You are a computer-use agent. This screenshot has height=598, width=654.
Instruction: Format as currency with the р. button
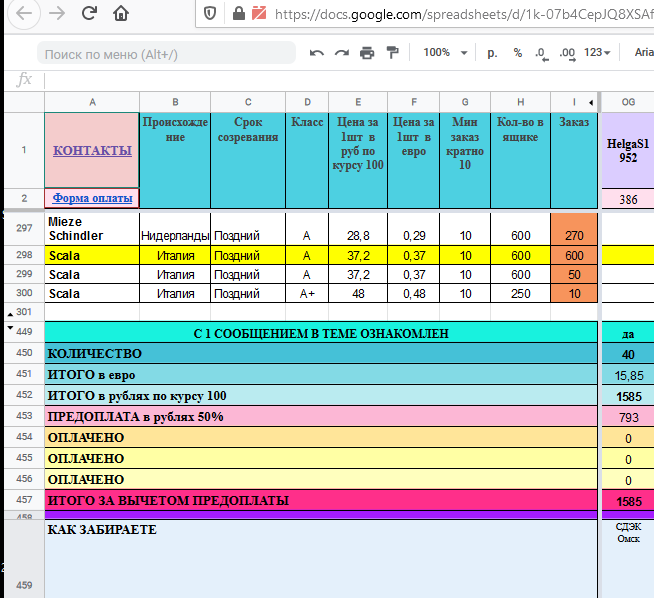[x=492, y=53]
